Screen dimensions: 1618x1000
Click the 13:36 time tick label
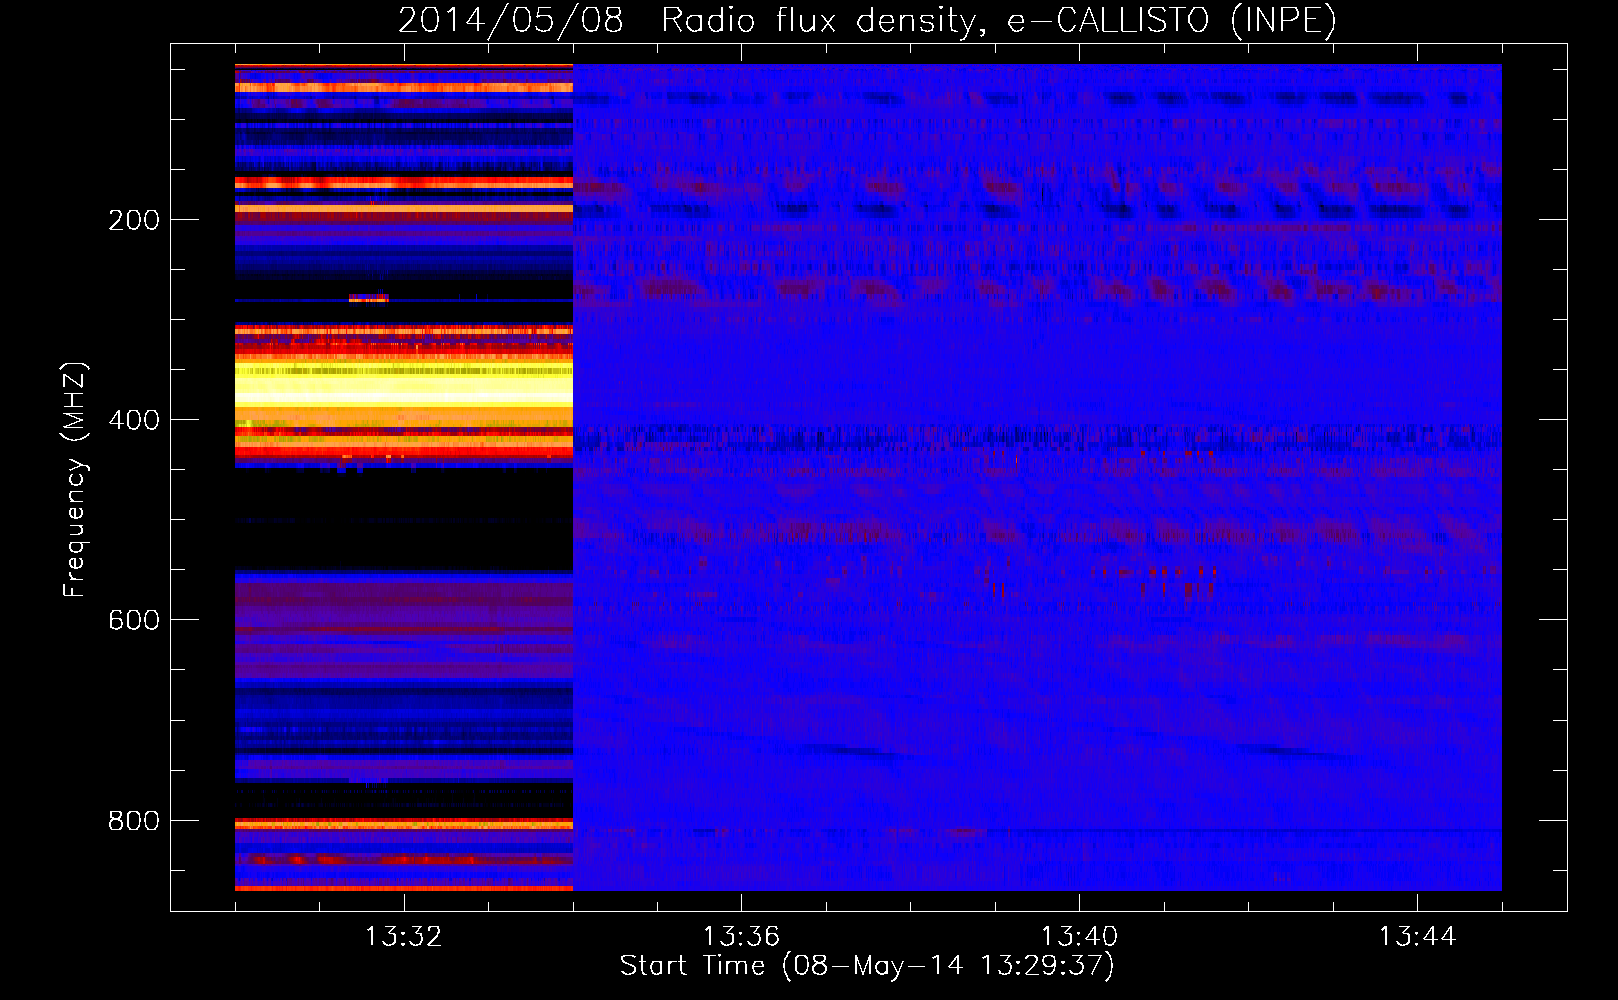(741, 937)
